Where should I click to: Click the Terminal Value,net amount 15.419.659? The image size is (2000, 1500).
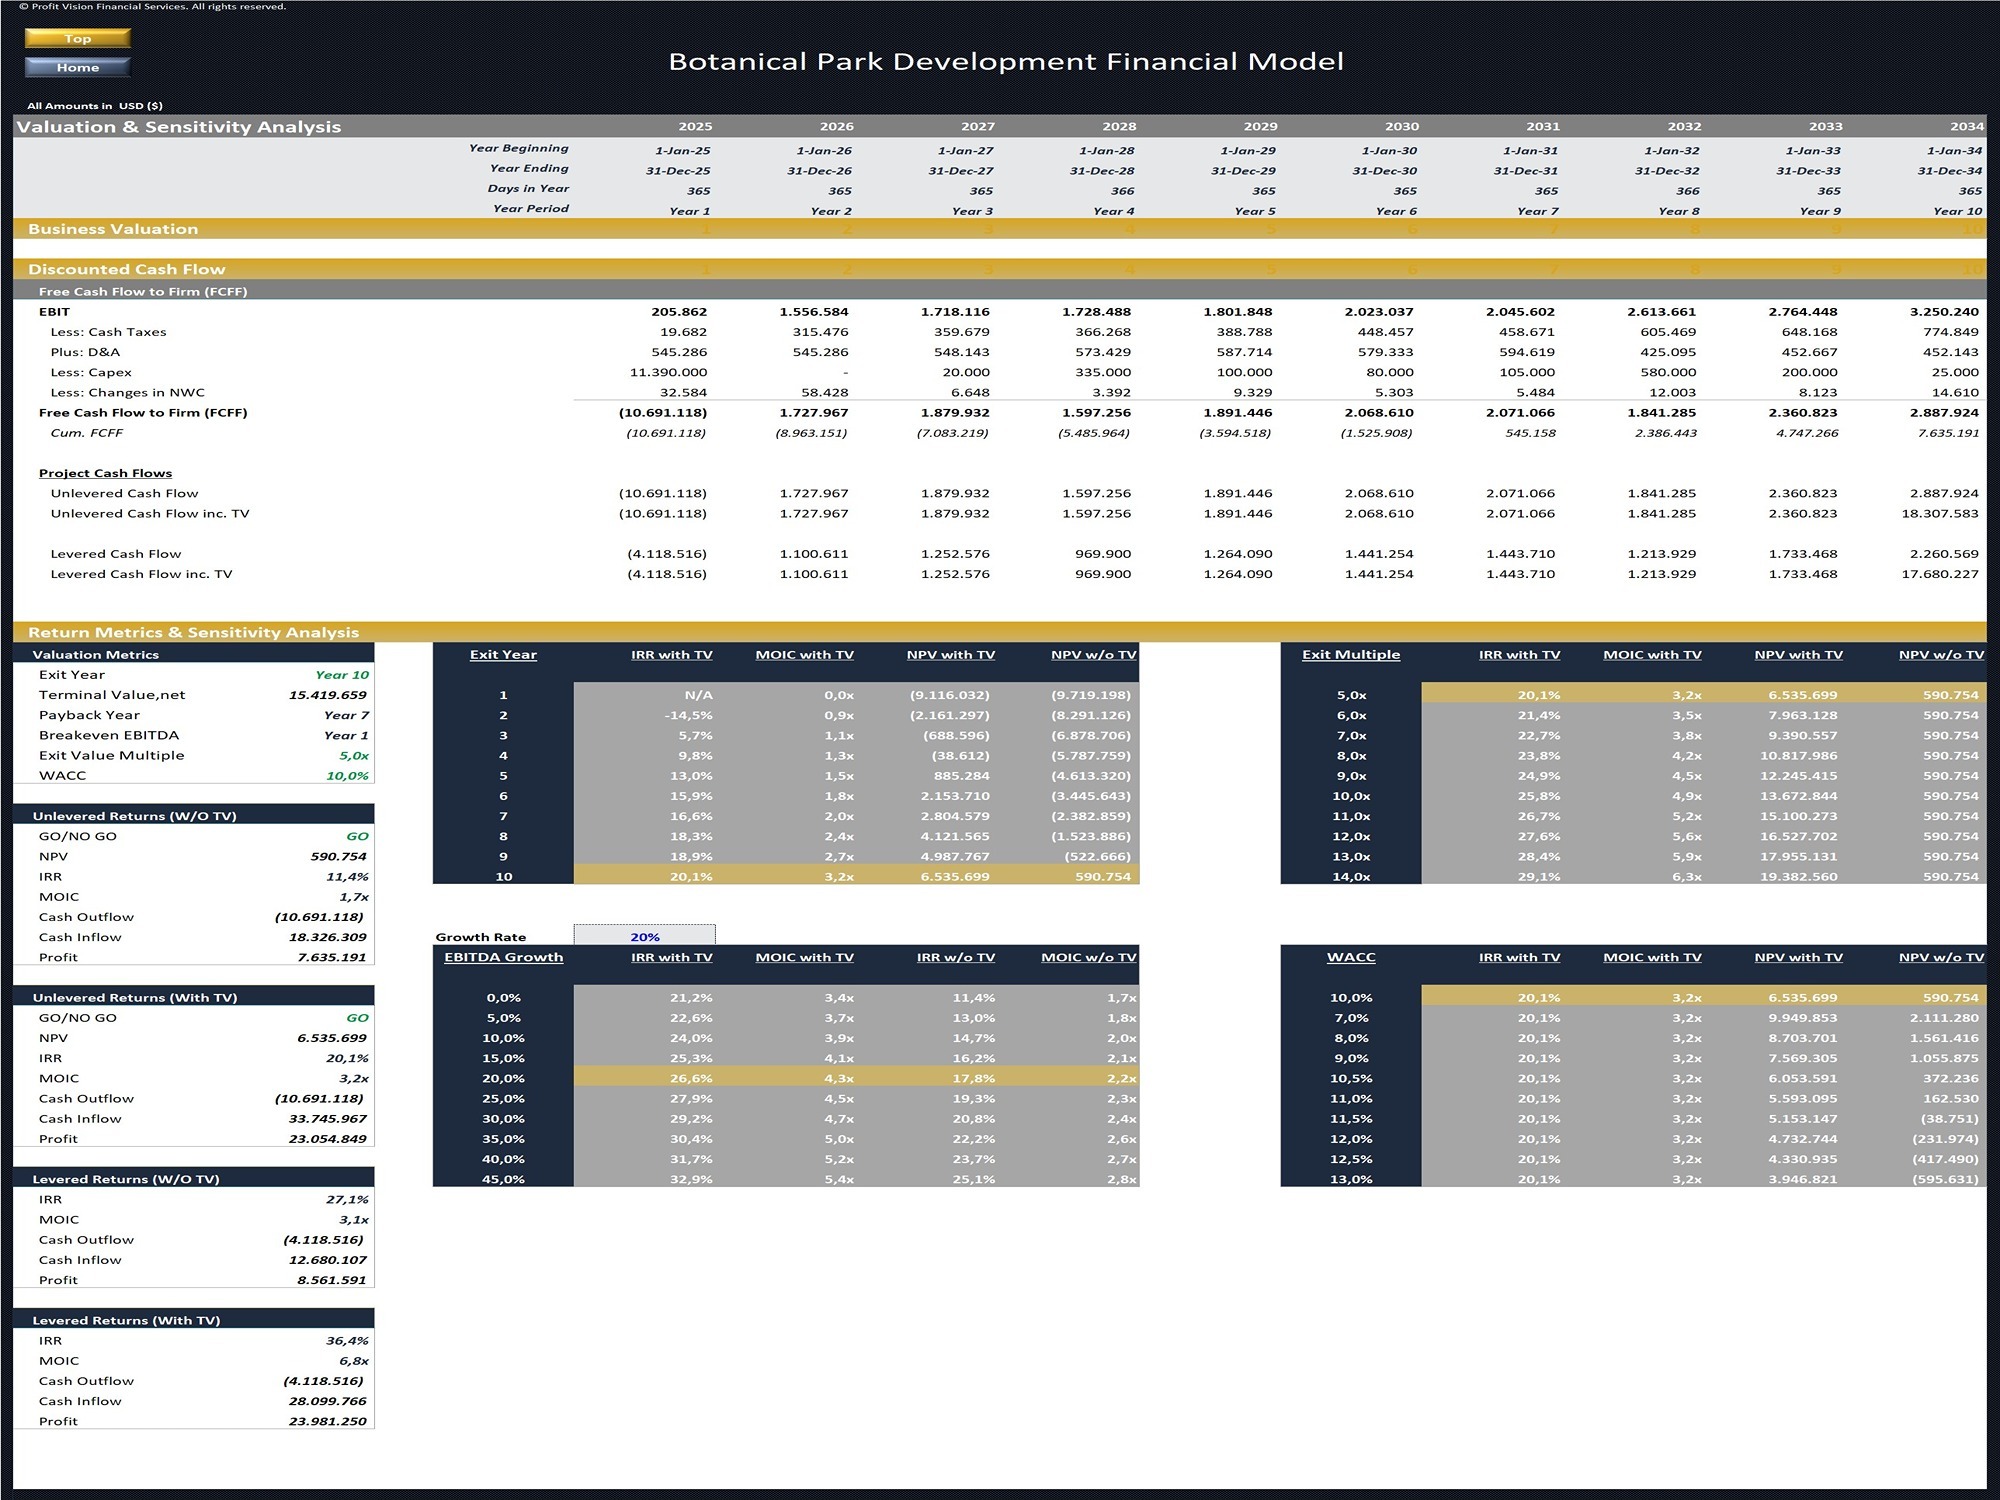(x=327, y=695)
